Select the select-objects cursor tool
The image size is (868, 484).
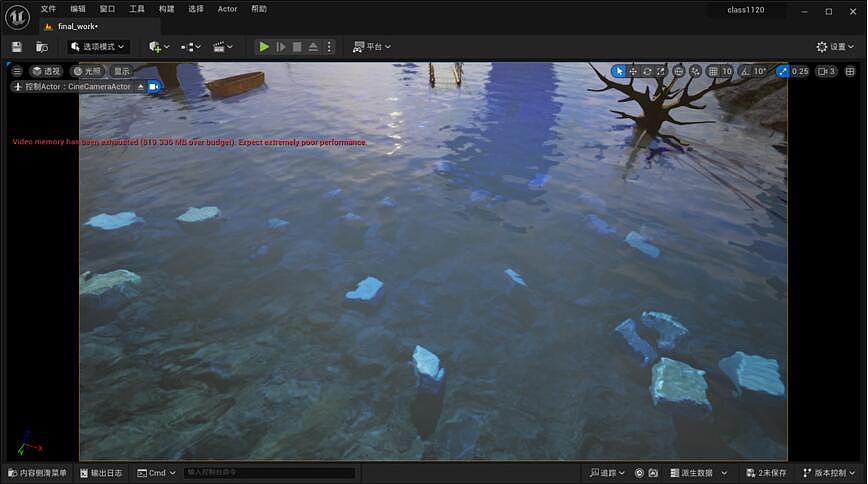619,71
